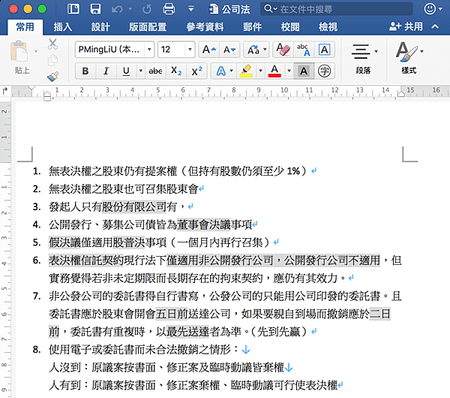The image size is (450, 398).
Task: Open the smiley feedback menu
Action: point(433,9)
